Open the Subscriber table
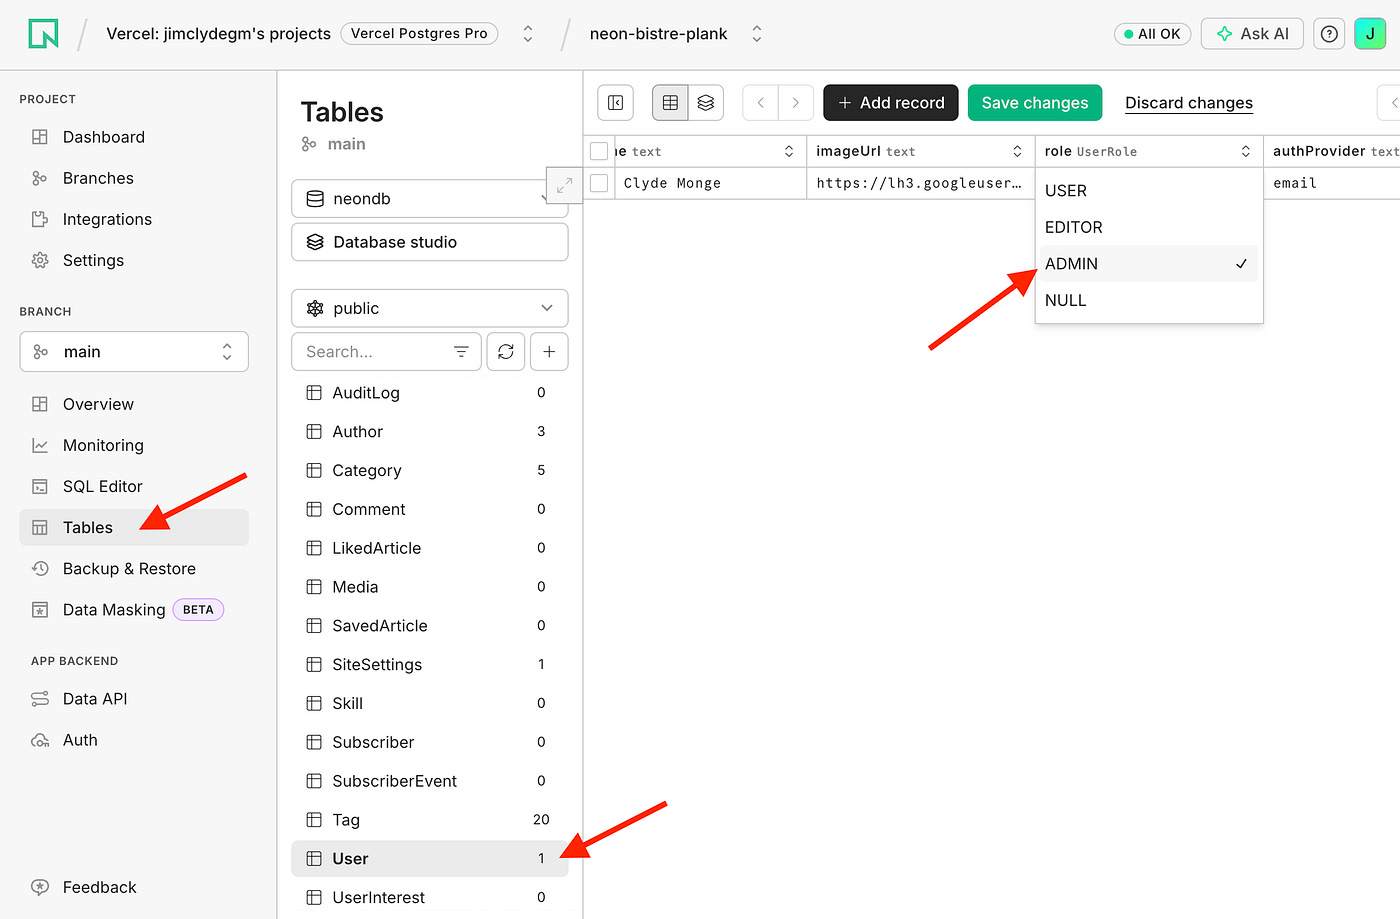Viewport: 1400px width, 919px height. pyautogui.click(x=430, y=742)
